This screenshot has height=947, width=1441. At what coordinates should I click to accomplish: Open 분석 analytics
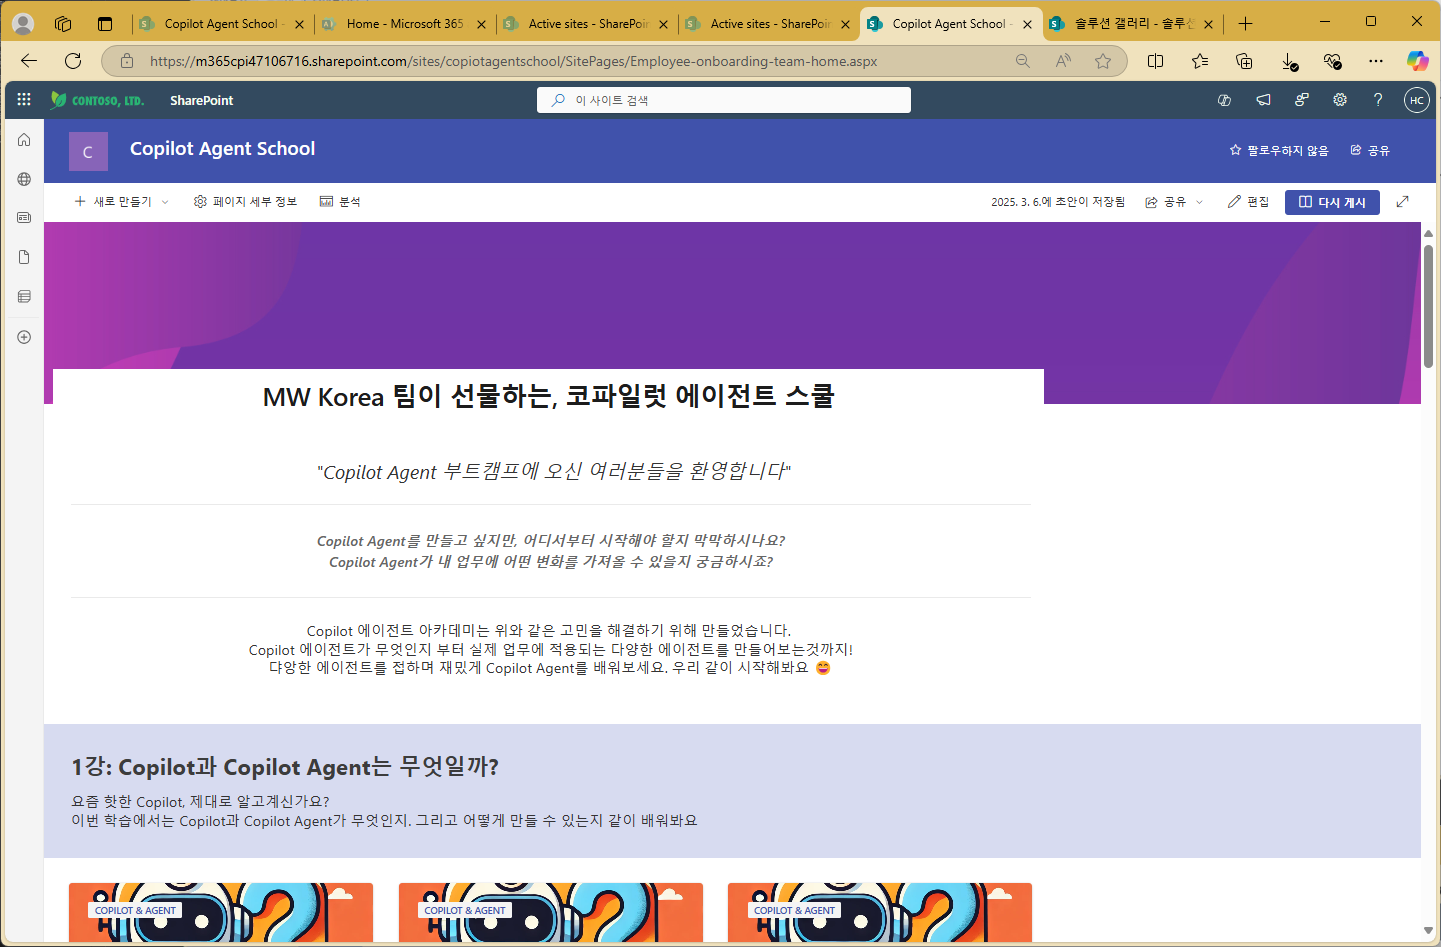[340, 202]
